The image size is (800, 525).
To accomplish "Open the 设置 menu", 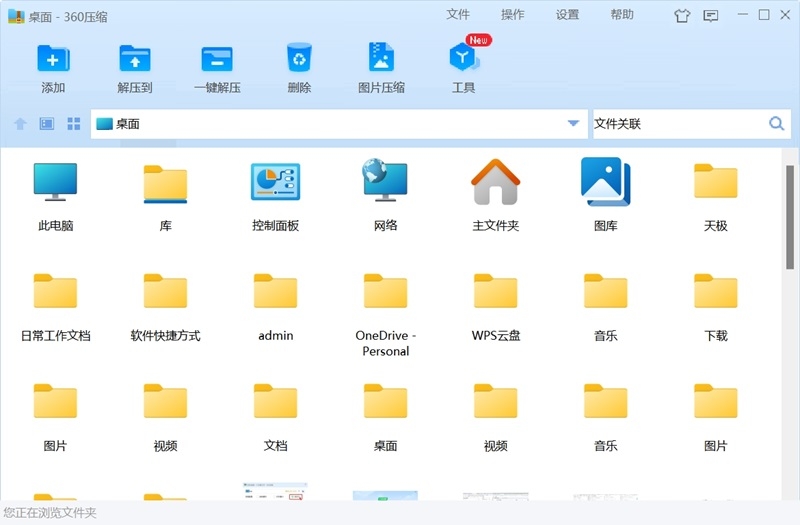I will click(x=567, y=14).
